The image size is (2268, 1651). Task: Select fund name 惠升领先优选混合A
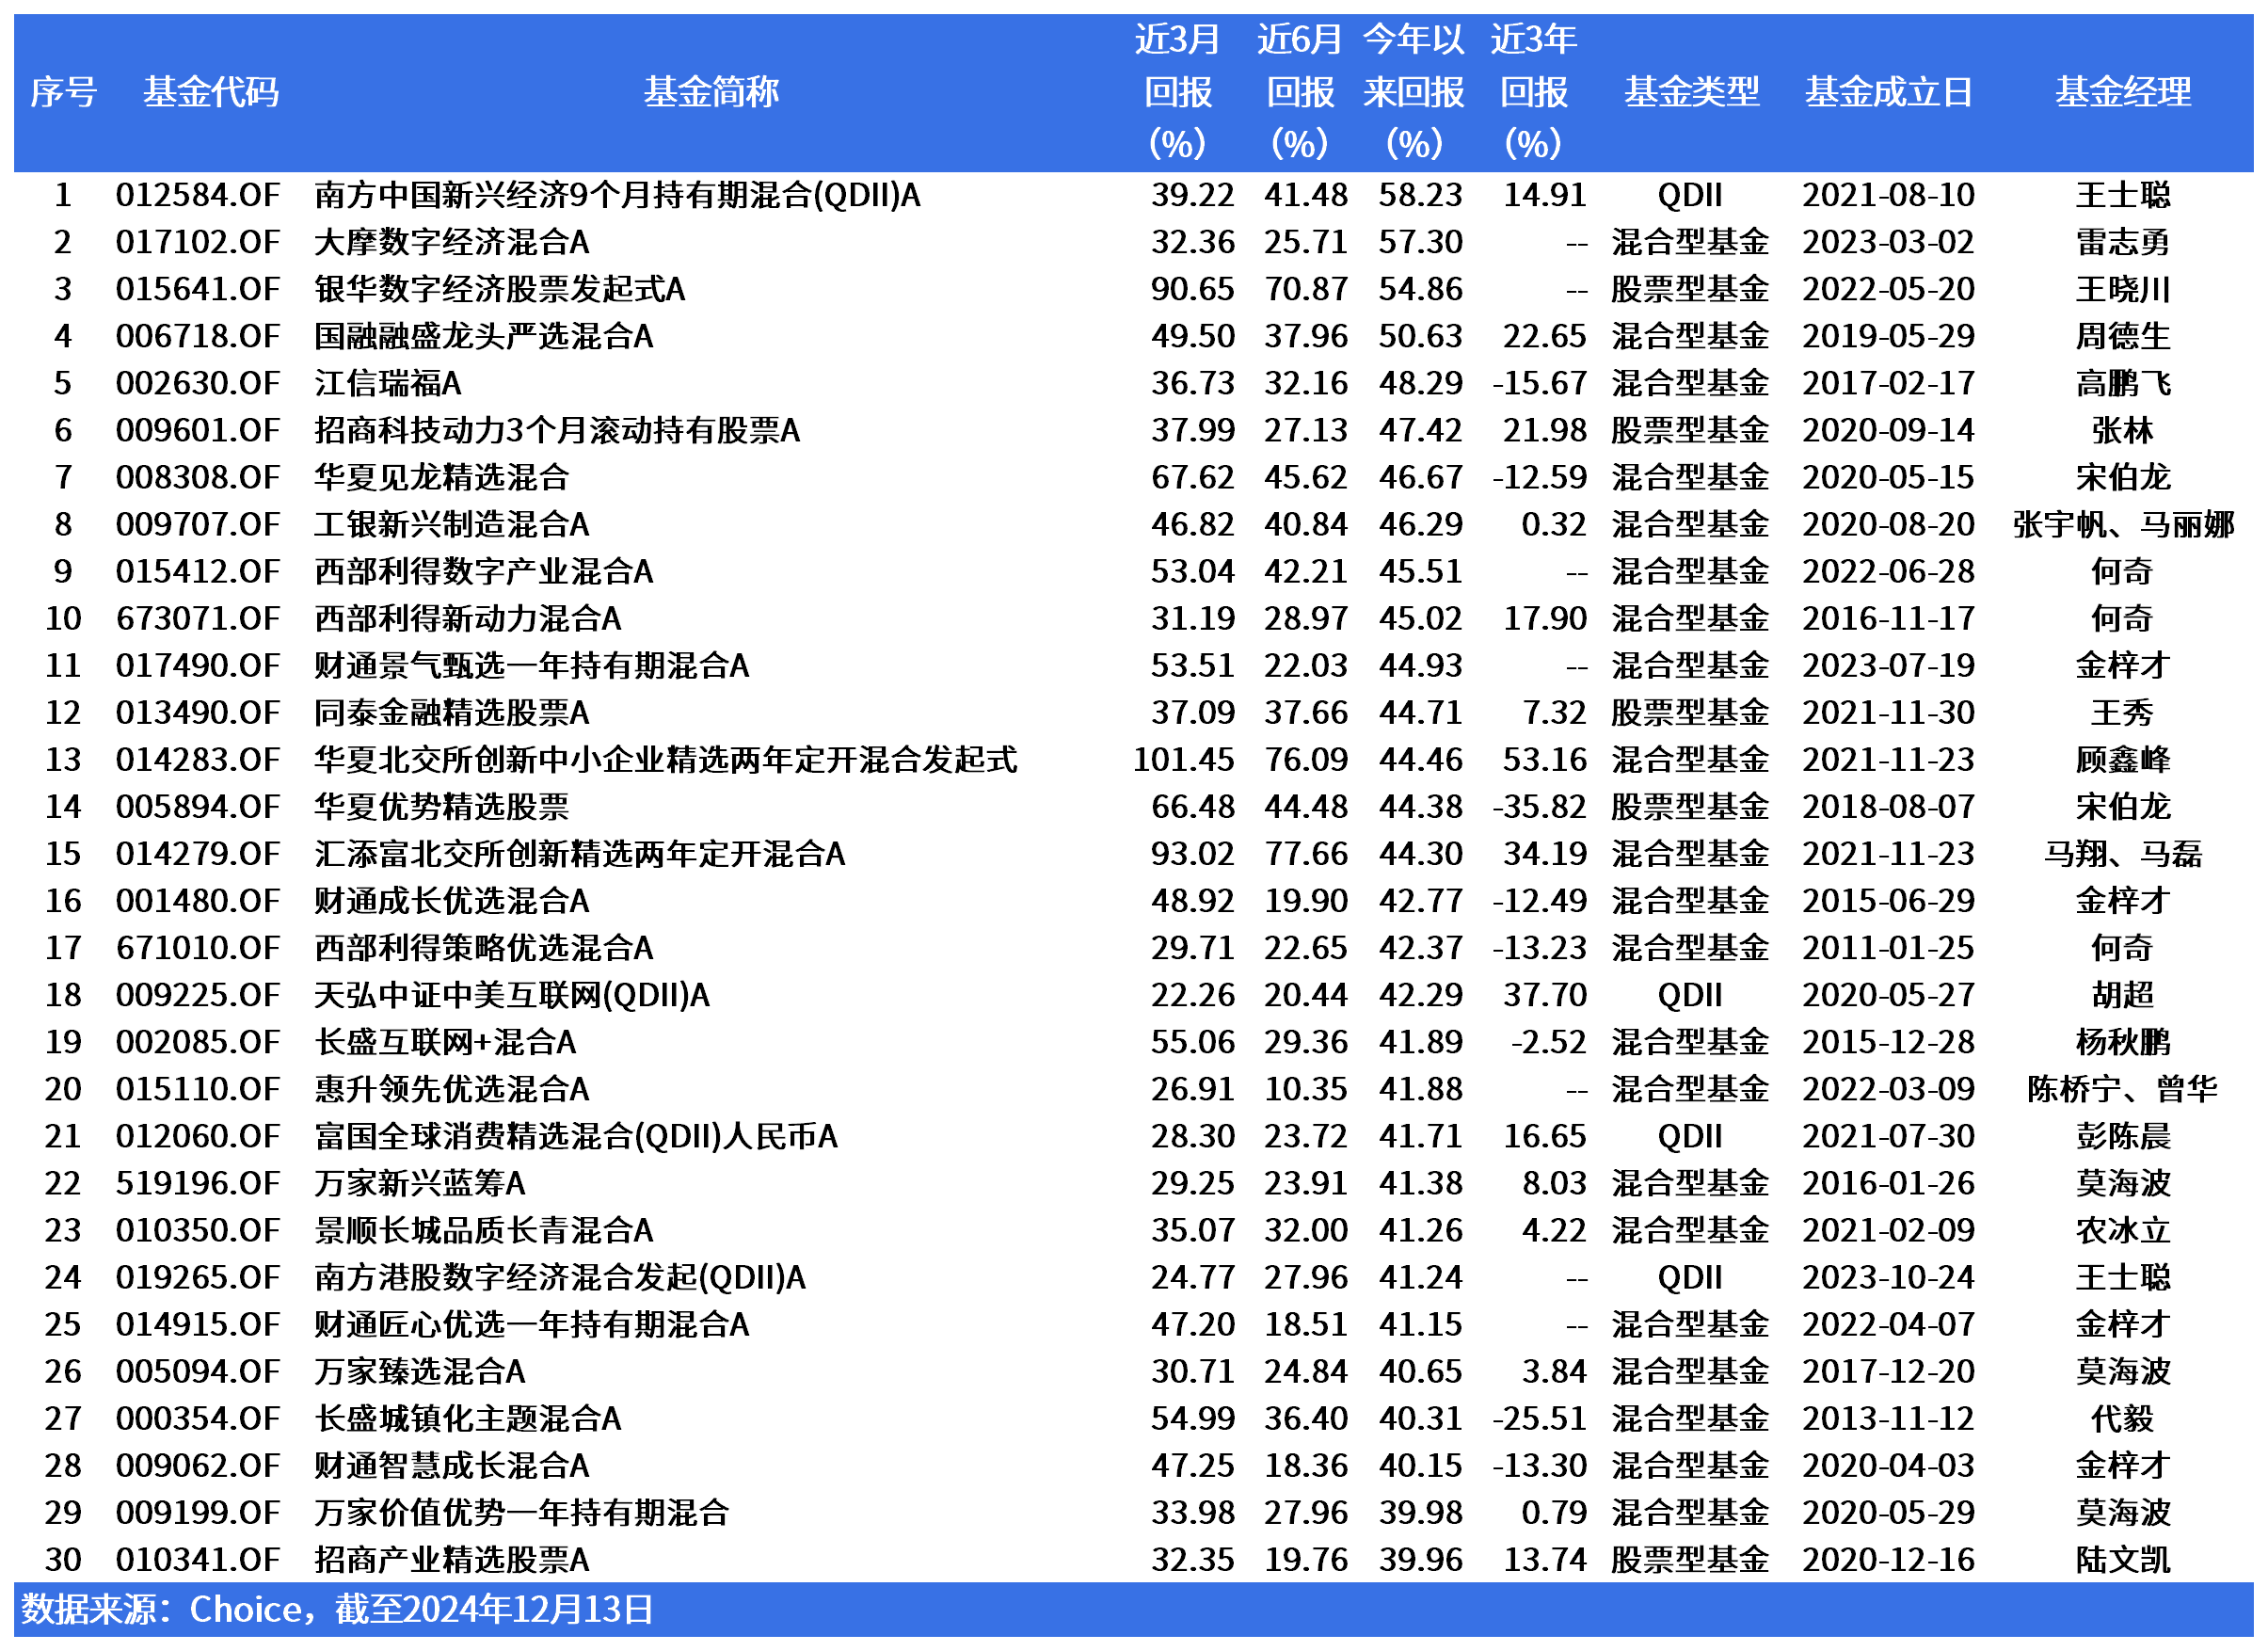(x=451, y=1088)
